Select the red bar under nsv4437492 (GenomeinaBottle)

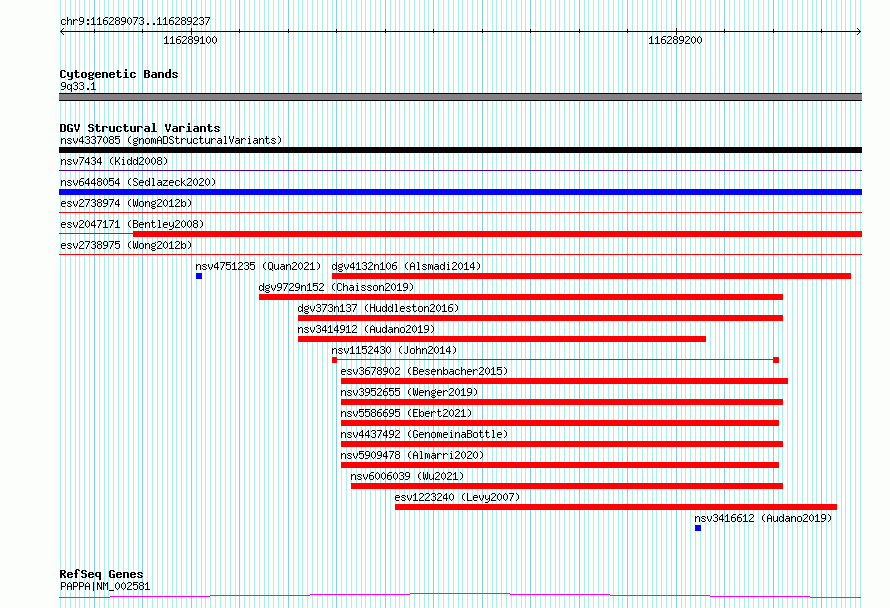(562, 444)
